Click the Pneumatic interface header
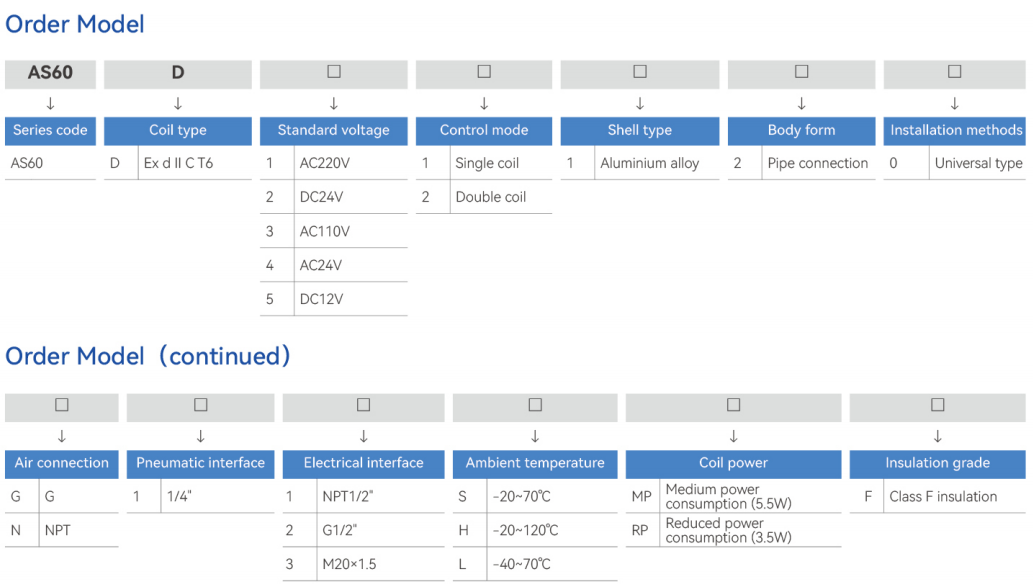 pyautogui.click(x=200, y=463)
